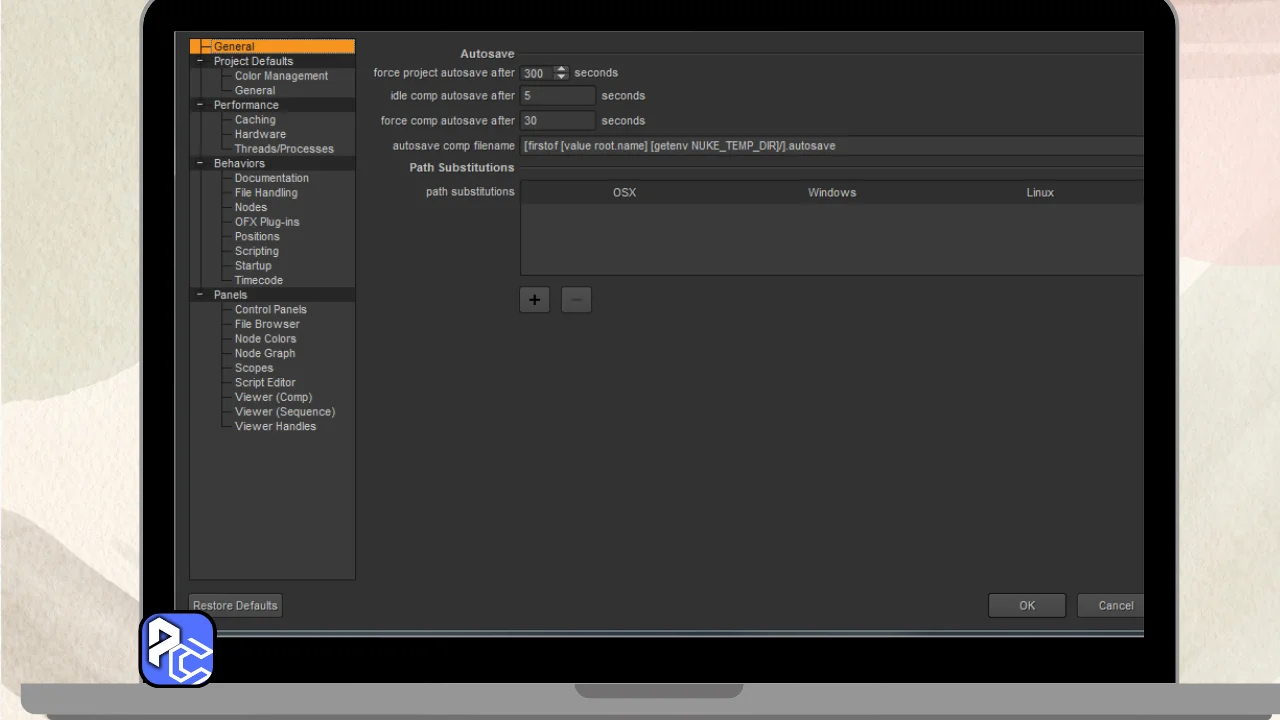This screenshot has width=1280, height=720.
Task: Collapse the Performance tree section
Action: coord(200,105)
